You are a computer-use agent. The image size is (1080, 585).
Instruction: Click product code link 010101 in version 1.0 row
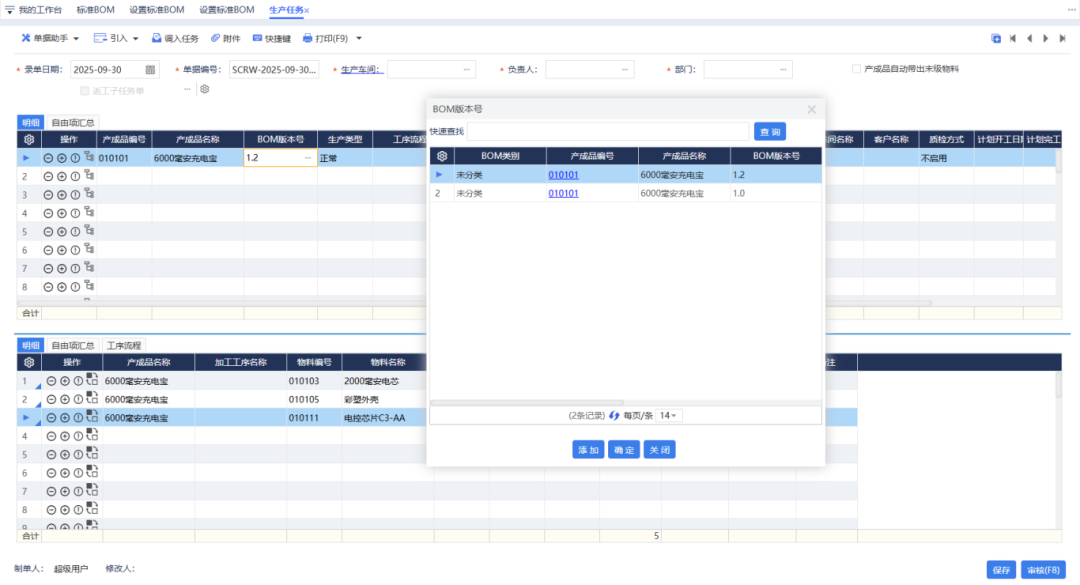[563, 193]
